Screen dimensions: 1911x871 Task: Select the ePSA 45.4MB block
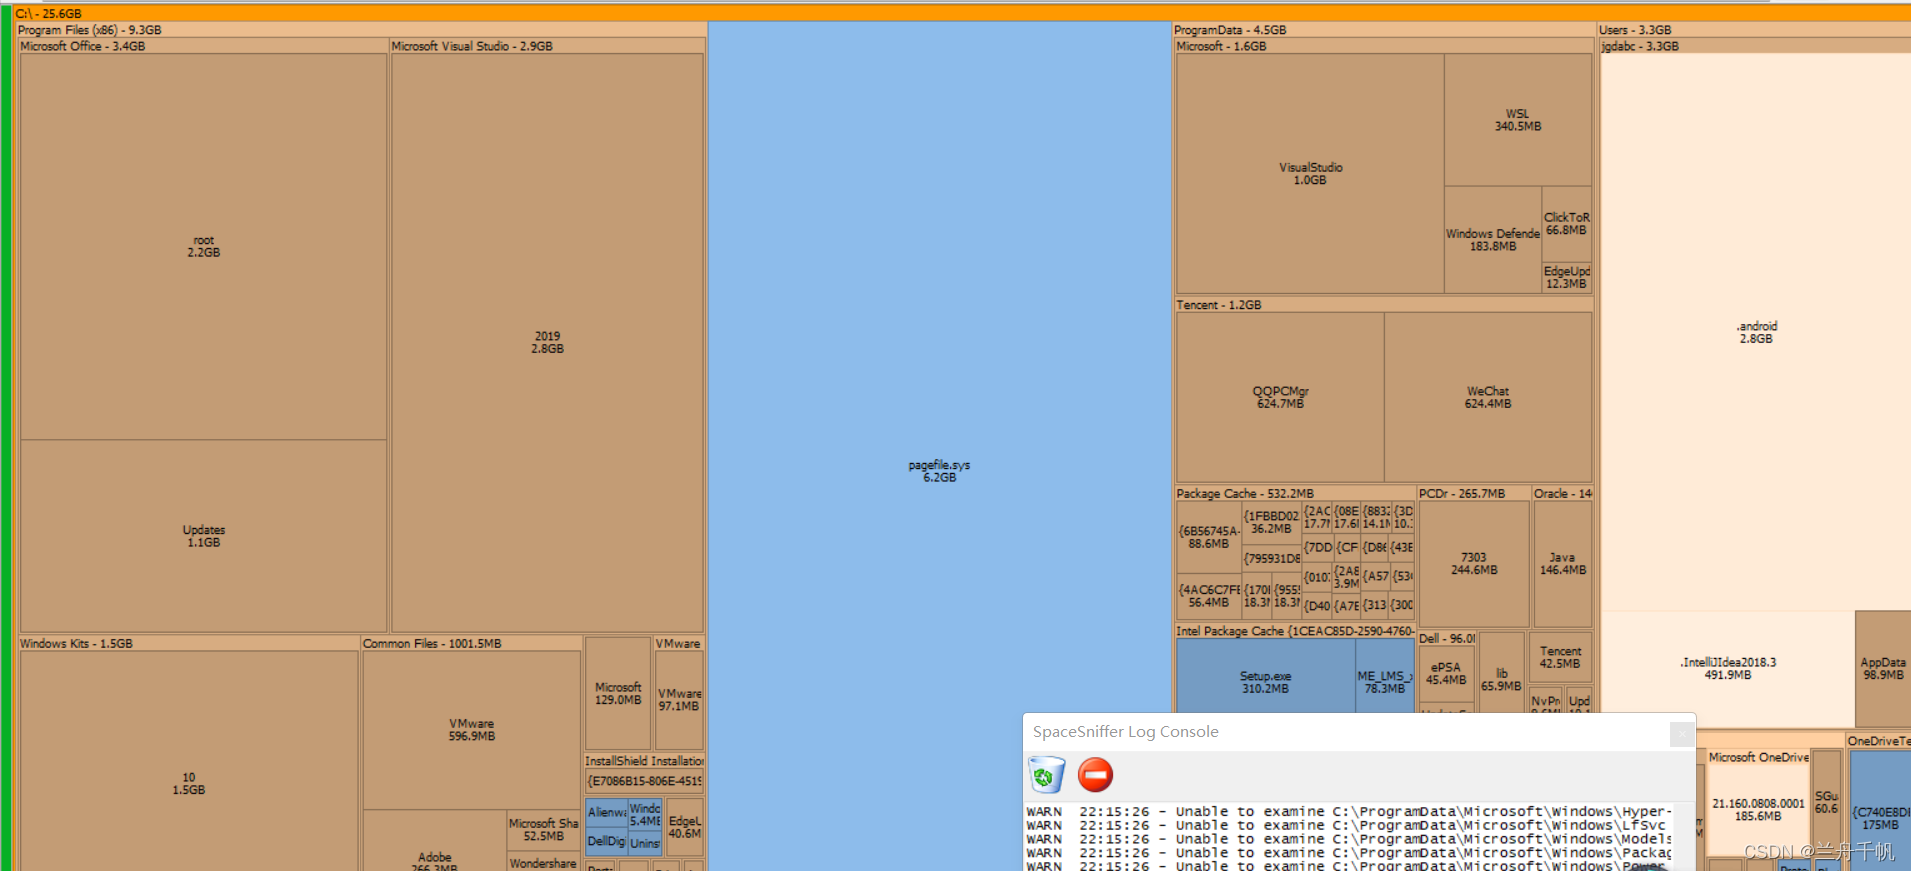1446,673
